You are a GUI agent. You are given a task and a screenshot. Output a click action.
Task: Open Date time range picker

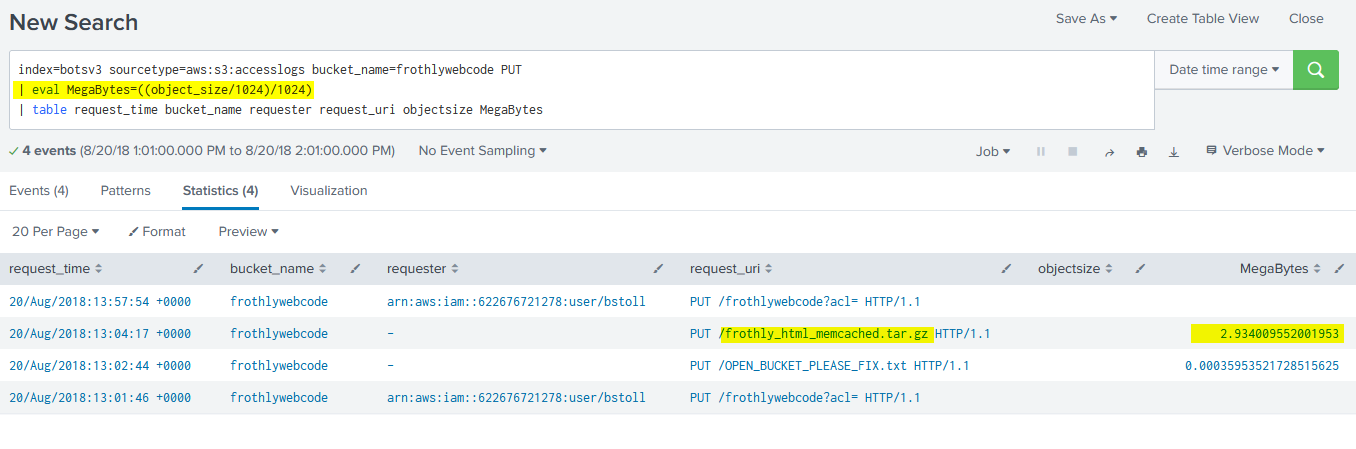(x=1224, y=70)
